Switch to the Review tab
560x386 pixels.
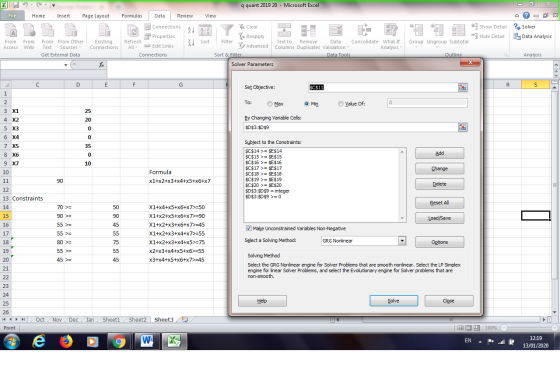pos(185,16)
